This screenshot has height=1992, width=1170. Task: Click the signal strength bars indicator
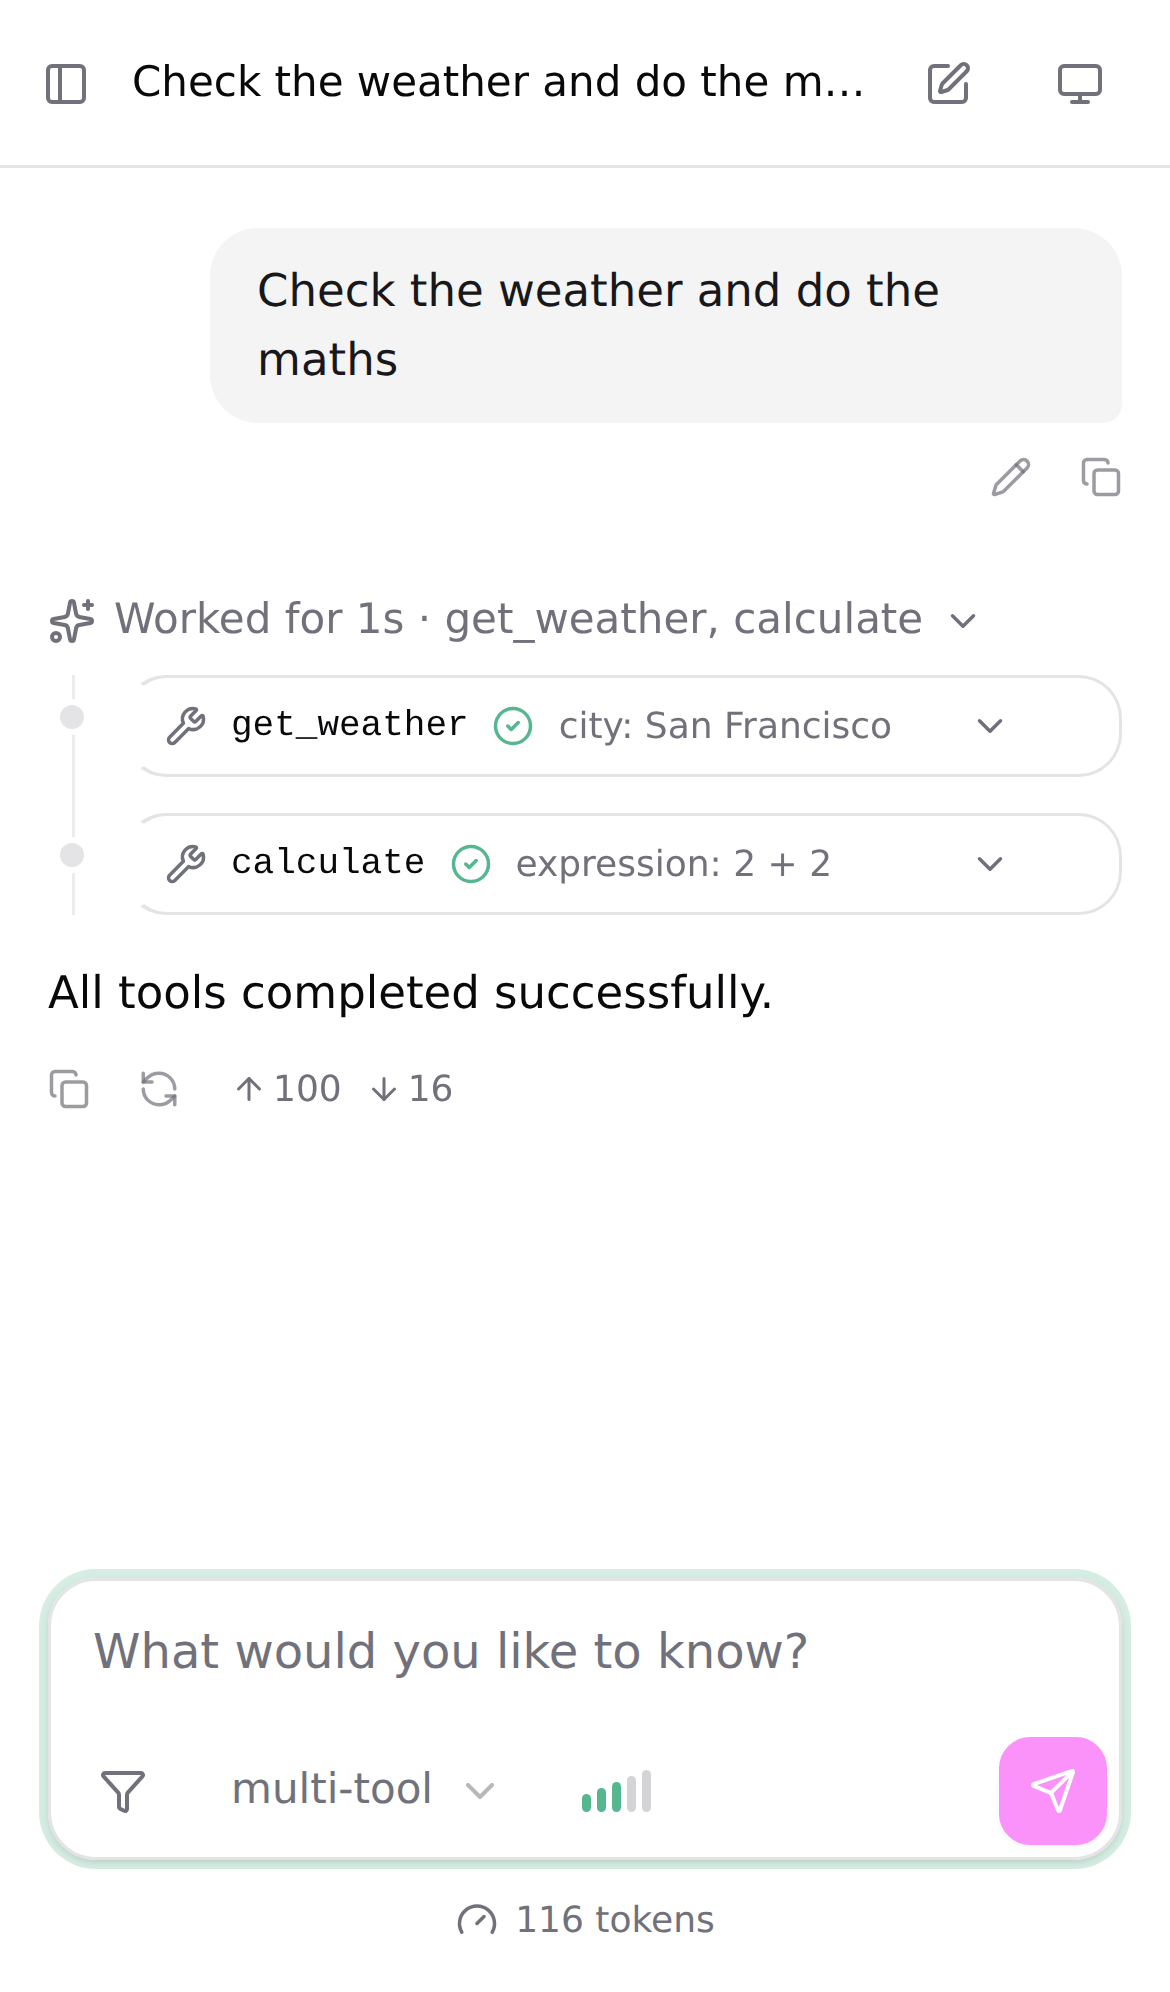click(616, 1791)
